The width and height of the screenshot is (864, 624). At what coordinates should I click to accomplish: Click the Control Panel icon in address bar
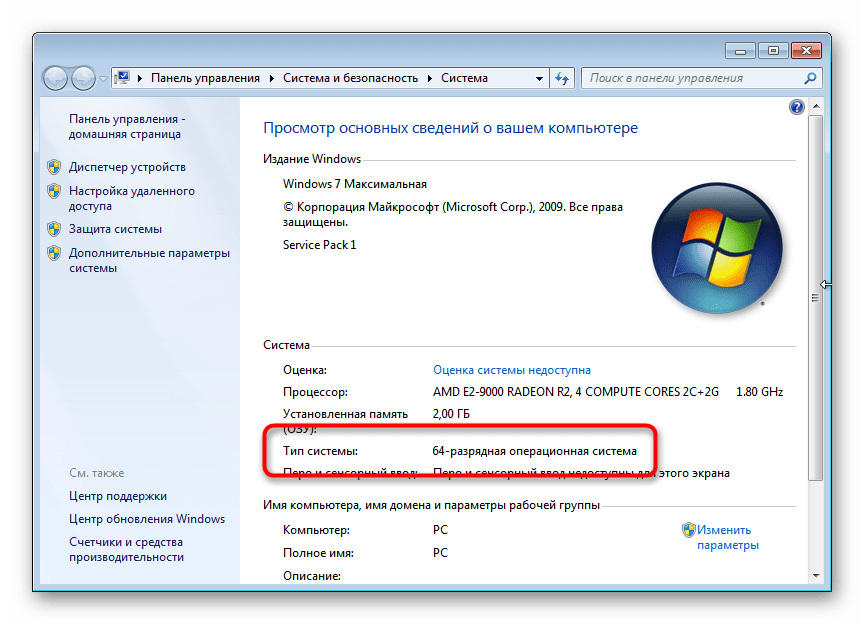[122, 78]
